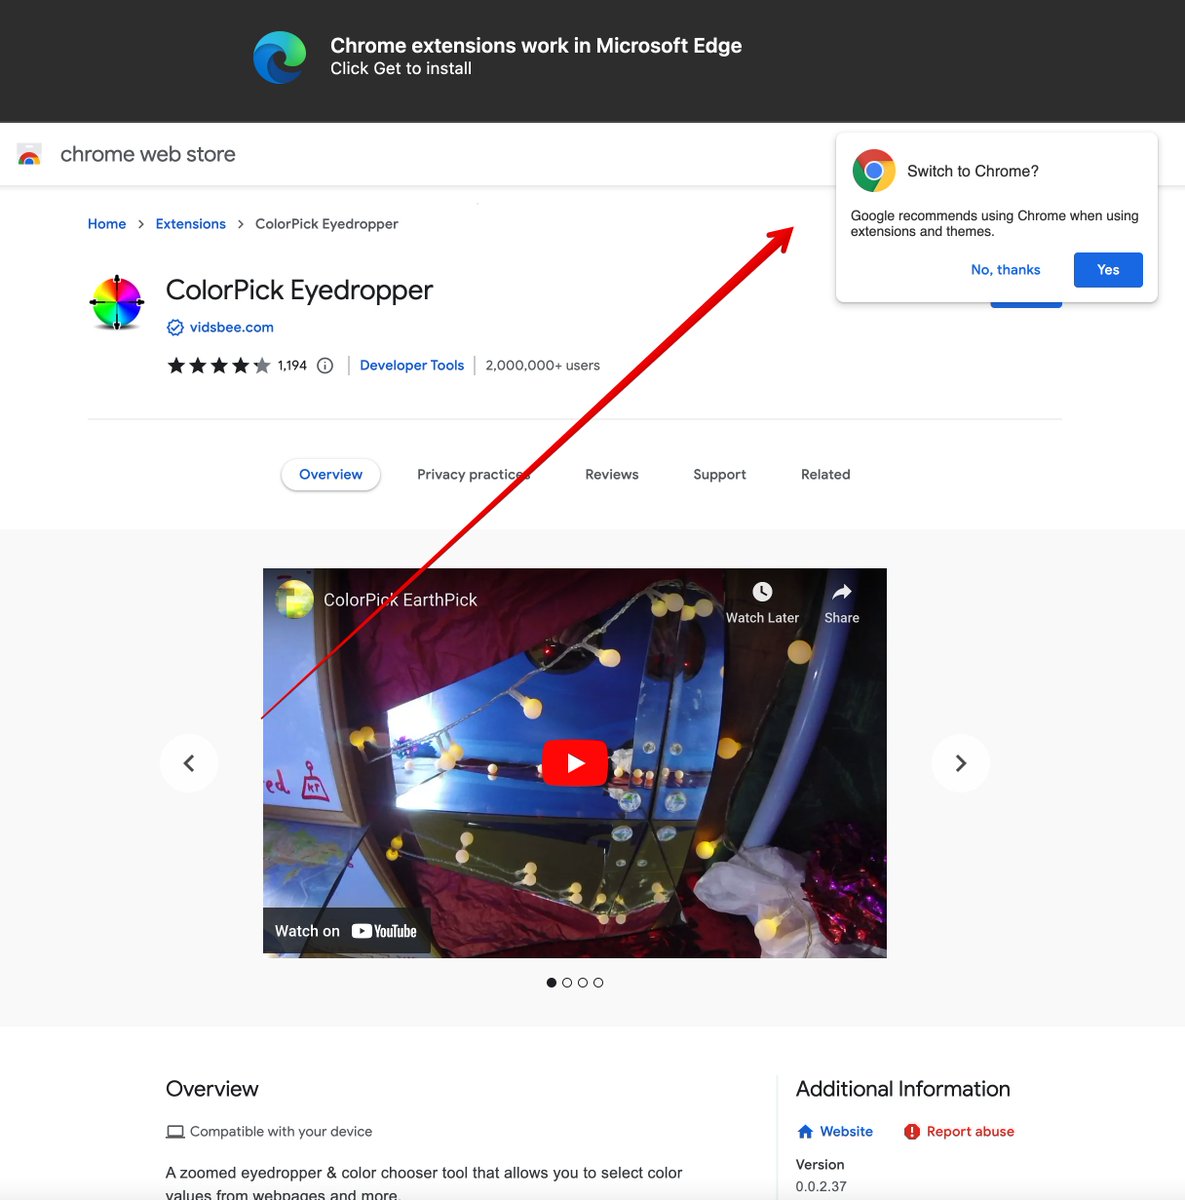Image resolution: width=1185 pixels, height=1200 pixels.
Task: Open the Extensions breadcrumb link
Action: point(191,224)
